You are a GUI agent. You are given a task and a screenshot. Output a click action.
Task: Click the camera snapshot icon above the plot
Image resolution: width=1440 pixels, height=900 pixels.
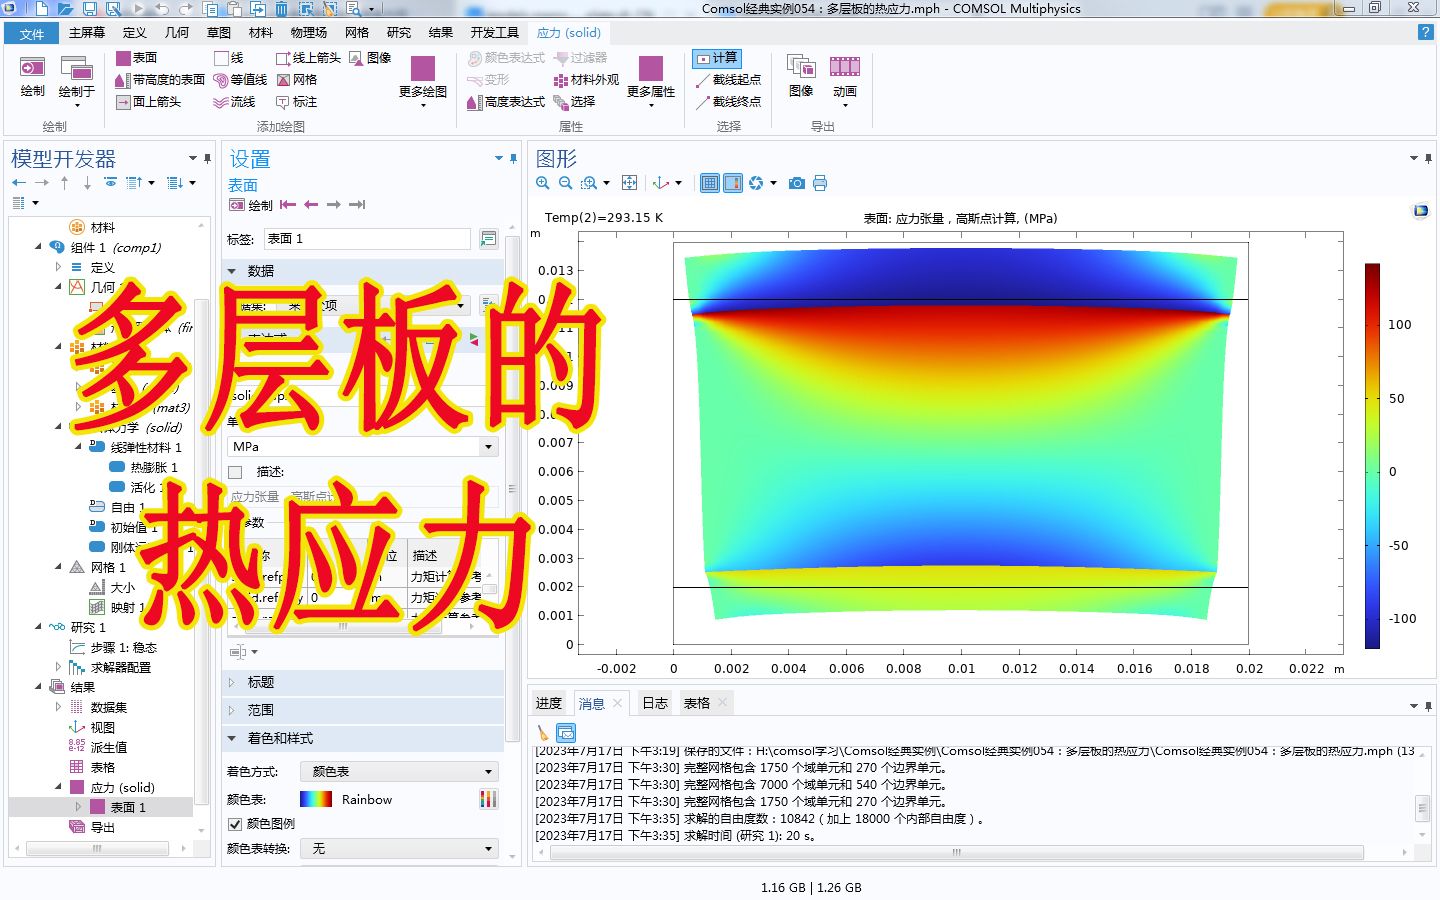796,183
